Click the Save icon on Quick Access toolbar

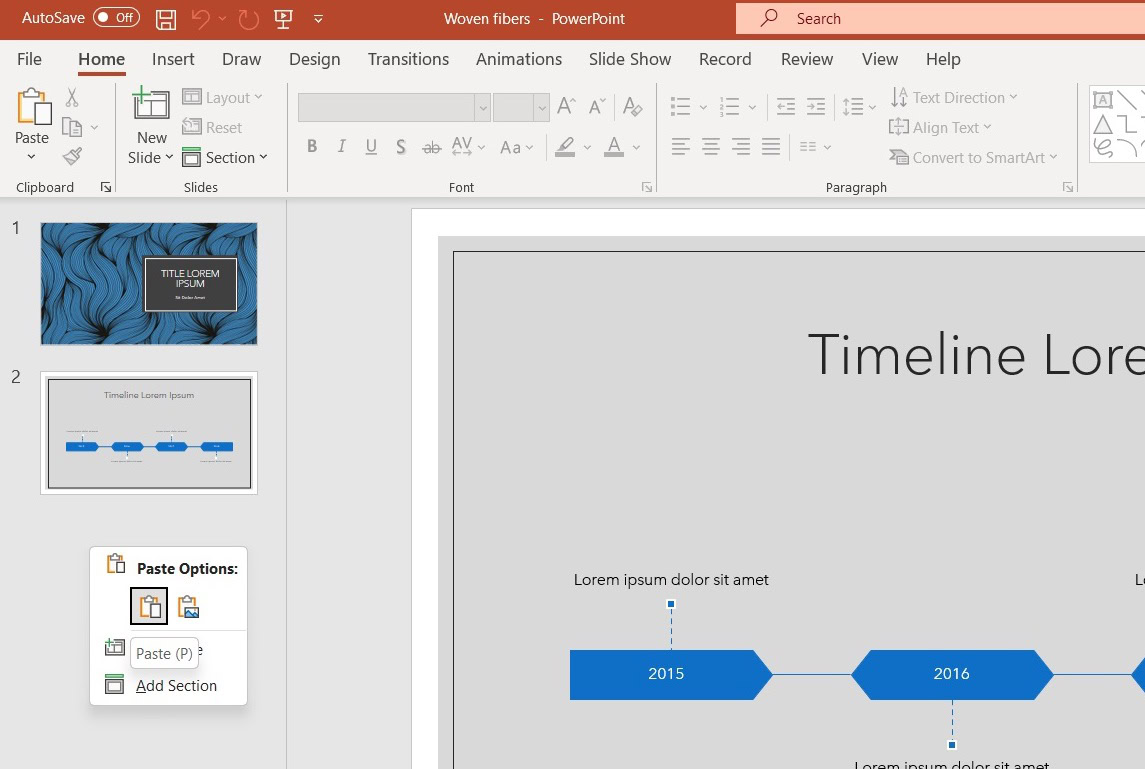point(165,18)
